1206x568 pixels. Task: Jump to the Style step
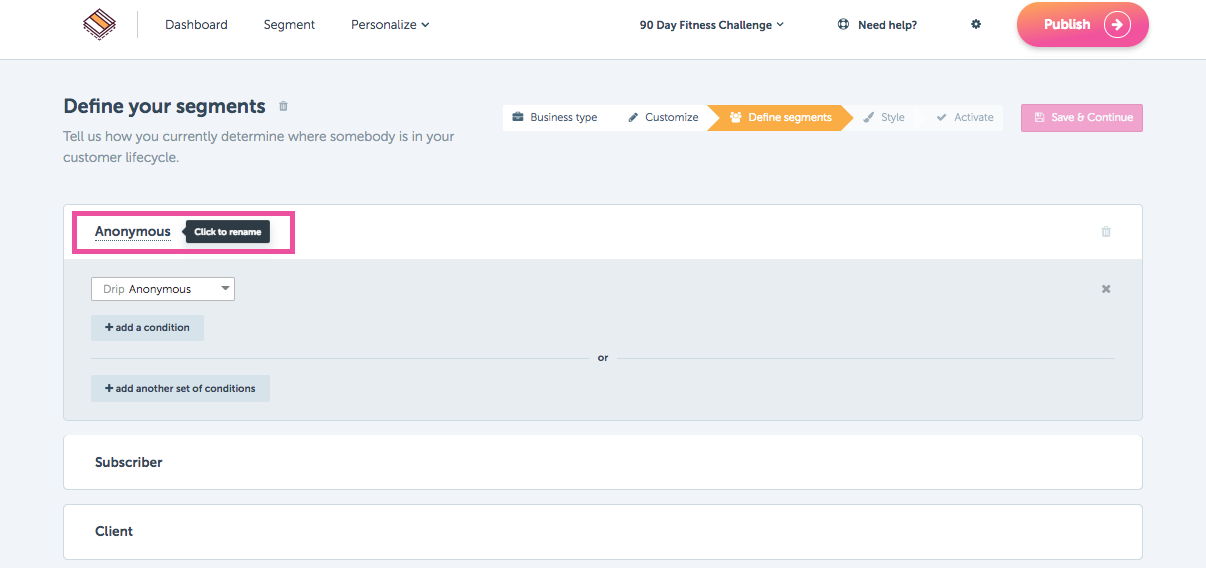[884, 118]
